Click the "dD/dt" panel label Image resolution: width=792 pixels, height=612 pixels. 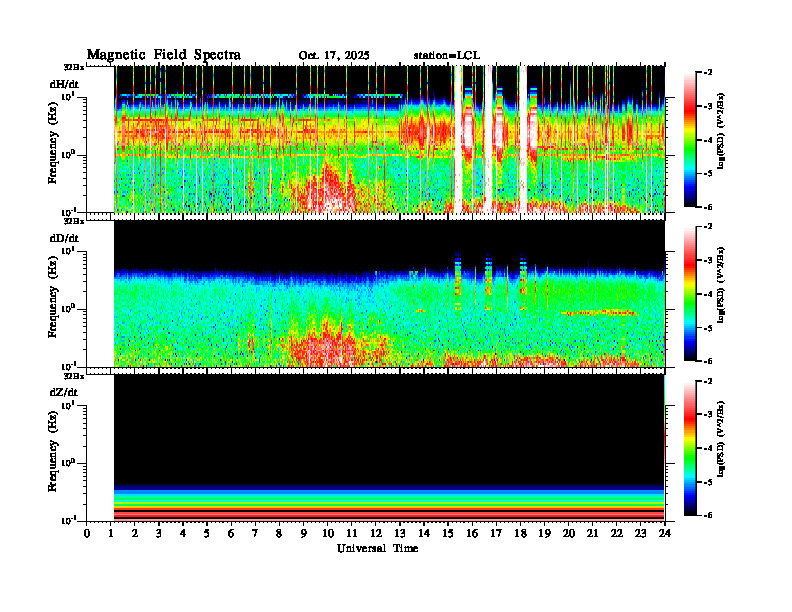[x=64, y=238]
